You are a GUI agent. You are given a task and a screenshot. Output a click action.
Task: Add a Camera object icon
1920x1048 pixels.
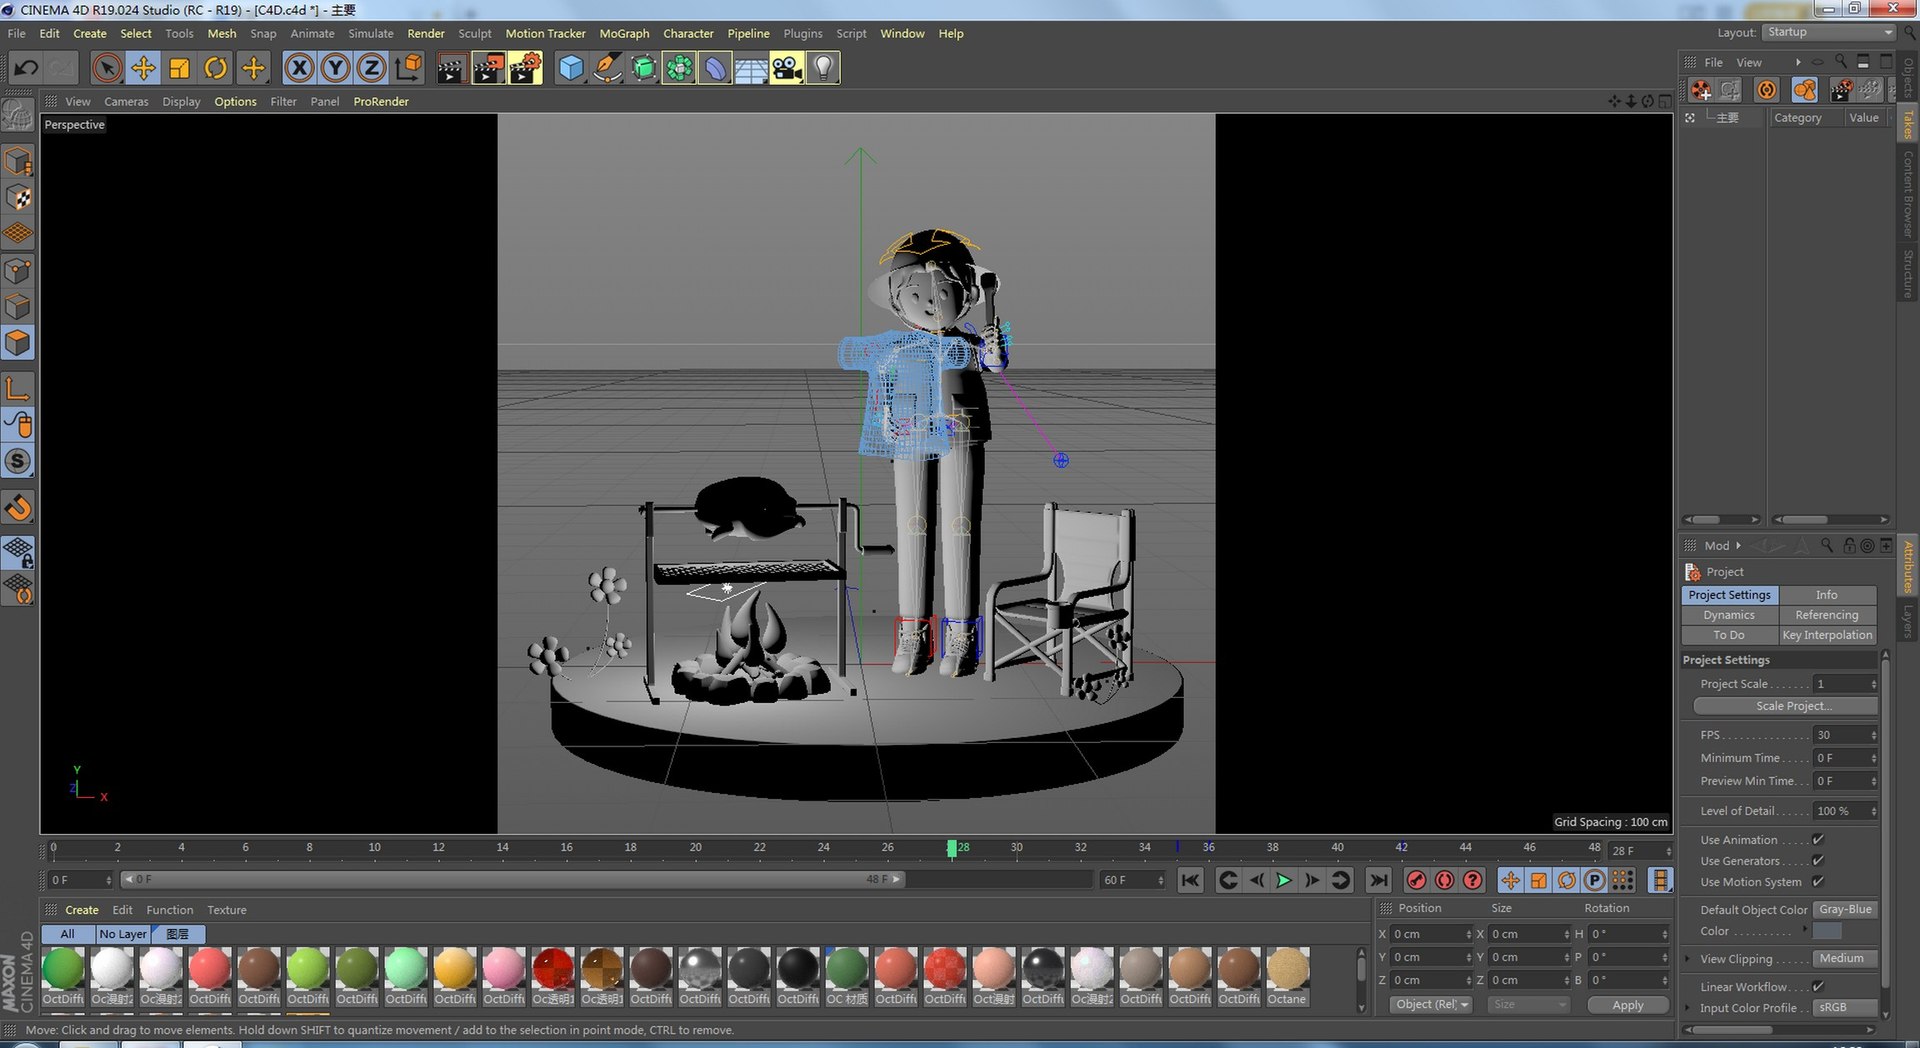coord(787,68)
